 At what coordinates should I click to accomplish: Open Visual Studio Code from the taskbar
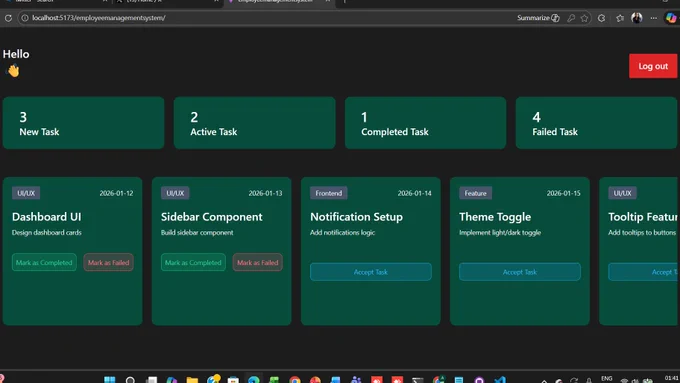(x=500, y=380)
